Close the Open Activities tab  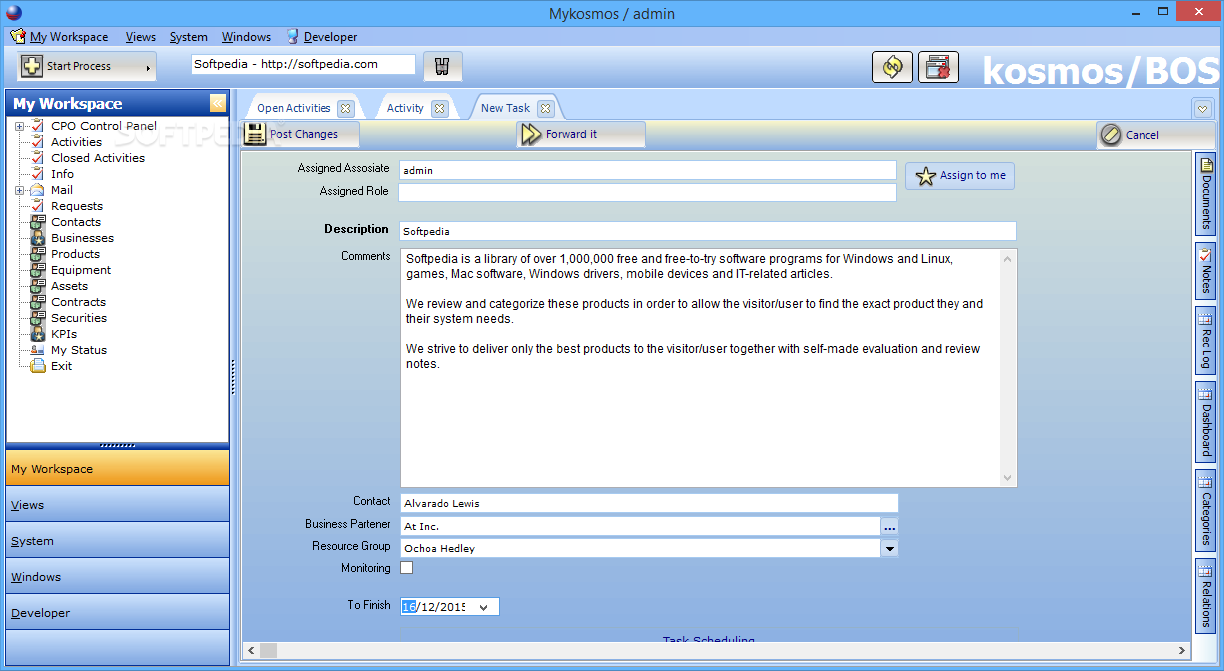[x=345, y=108]
